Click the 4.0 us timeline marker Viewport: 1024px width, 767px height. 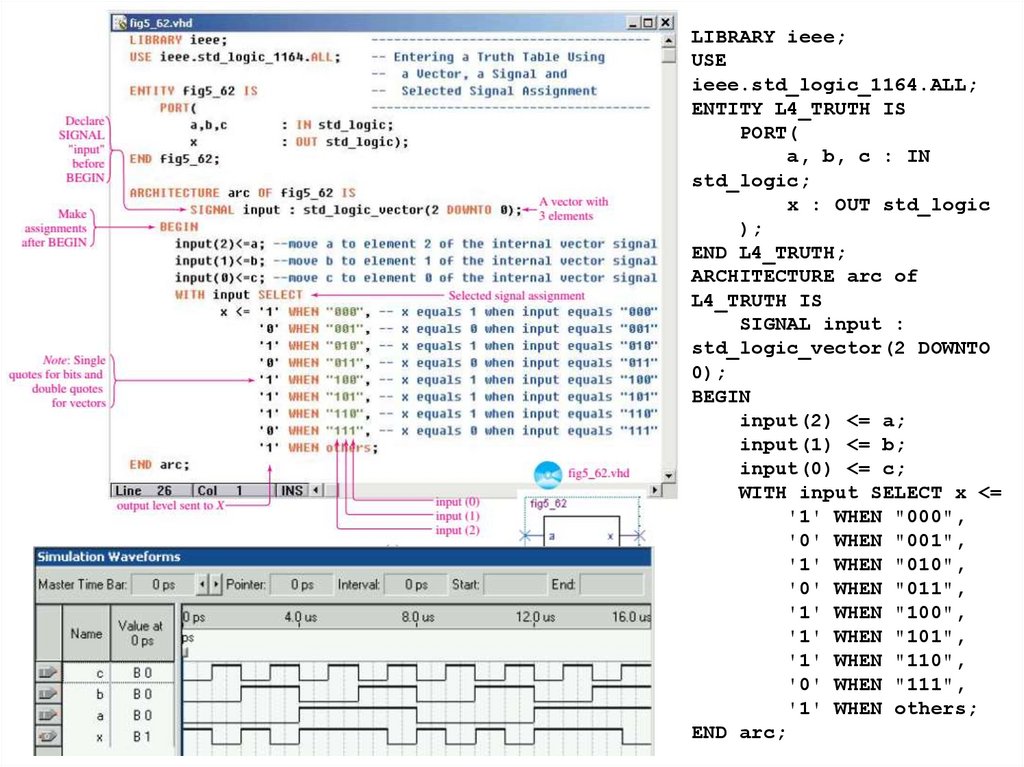coord(300,618)
